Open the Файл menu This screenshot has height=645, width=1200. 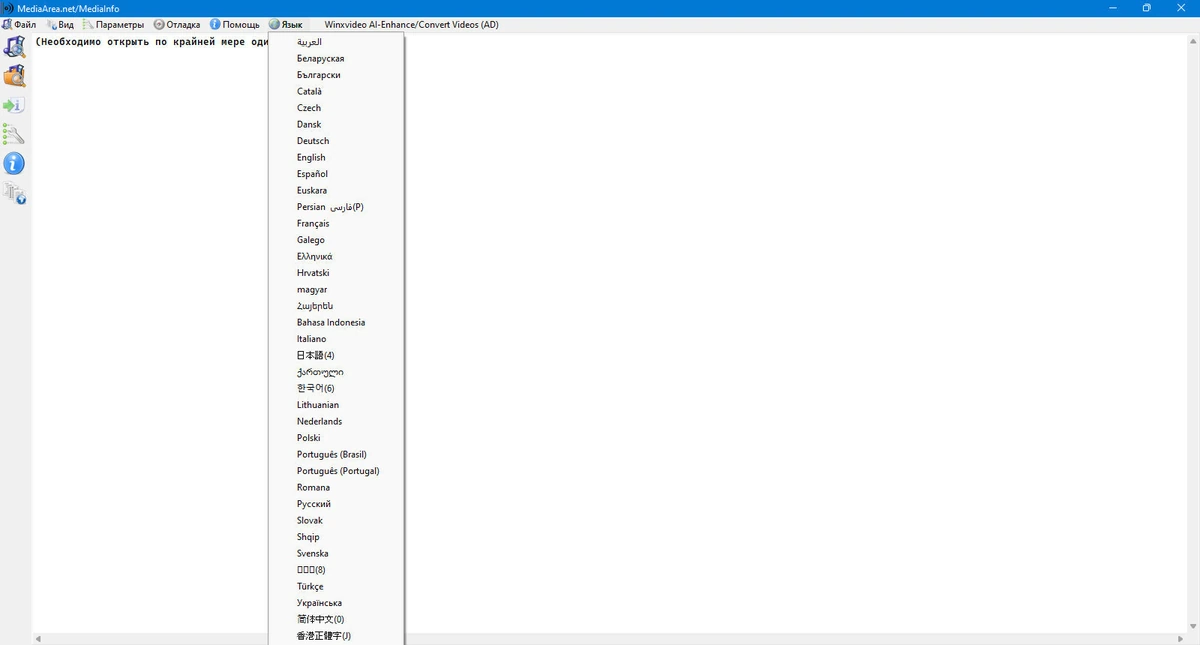point(19,24)
